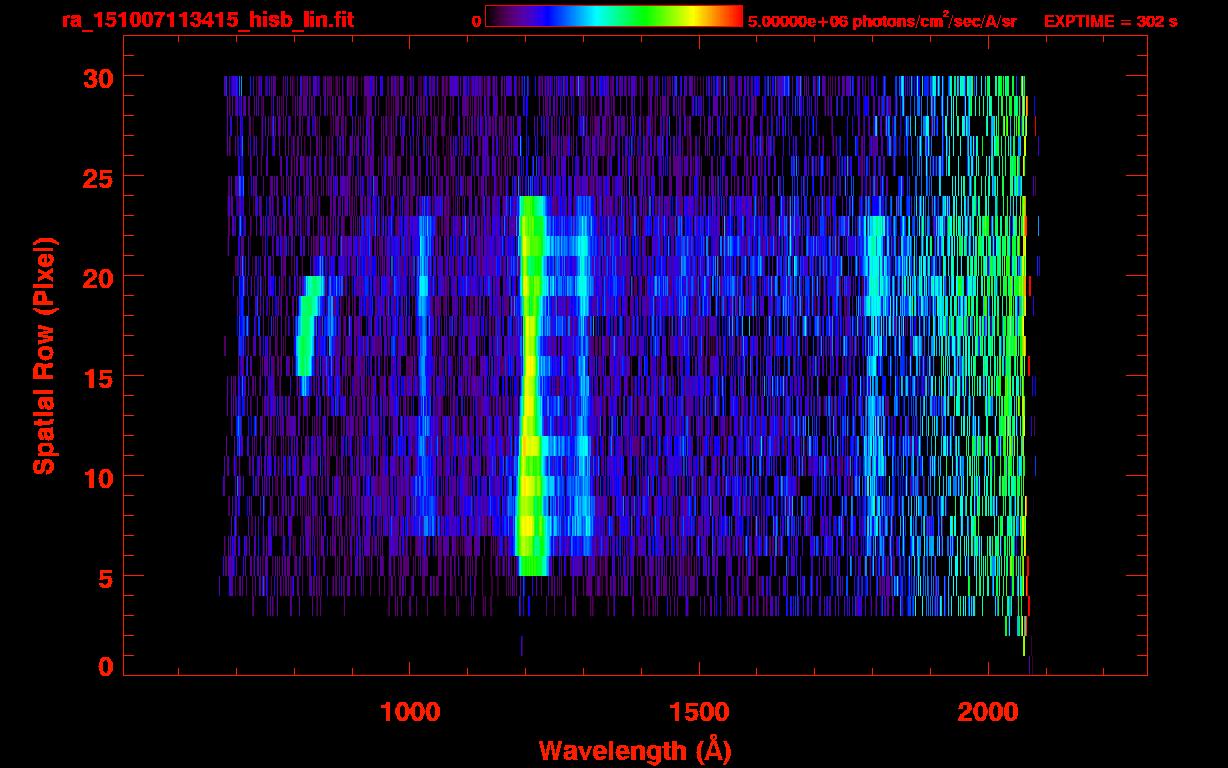This screenshot has height=768, width=1228.
Task: Click the color bar minimum value 0
Action: click(x=476, y=21)
